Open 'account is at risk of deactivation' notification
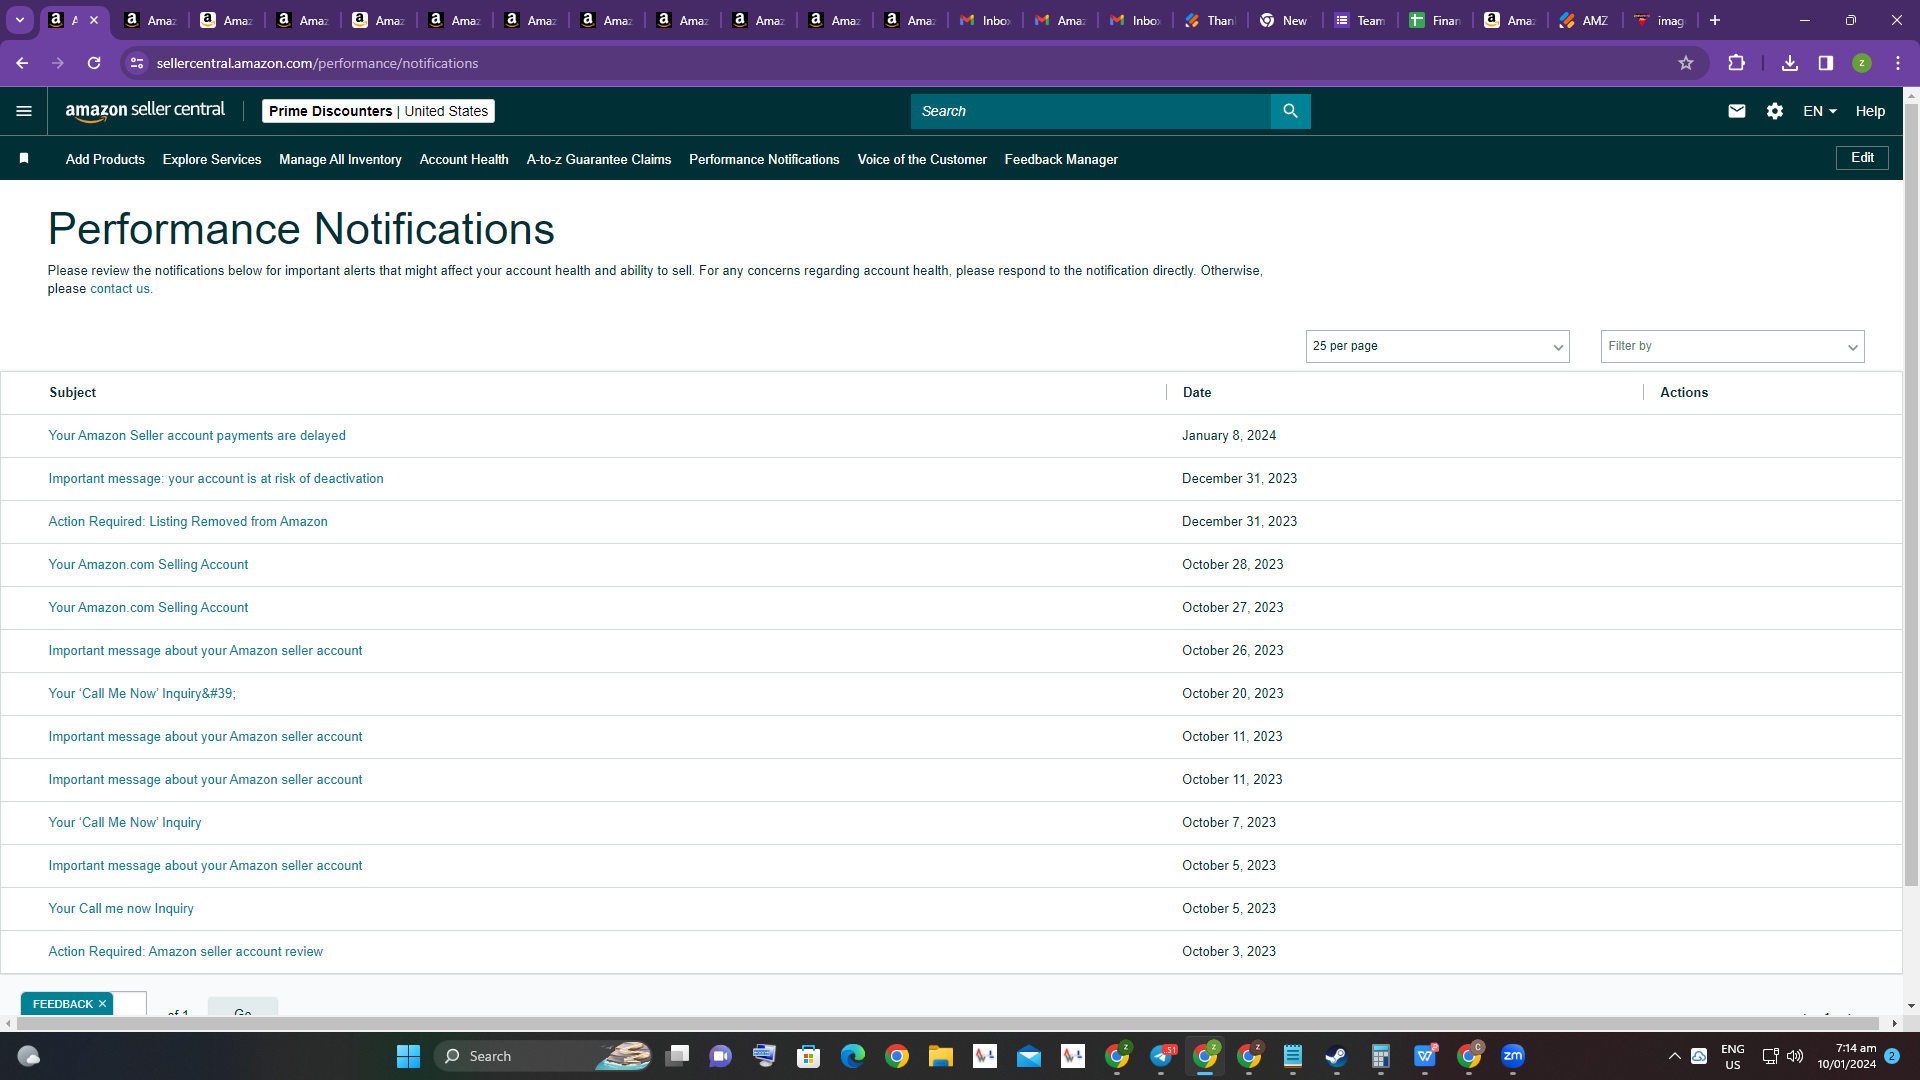This screenshot has height=1080, width=1920. pos(216,479)
